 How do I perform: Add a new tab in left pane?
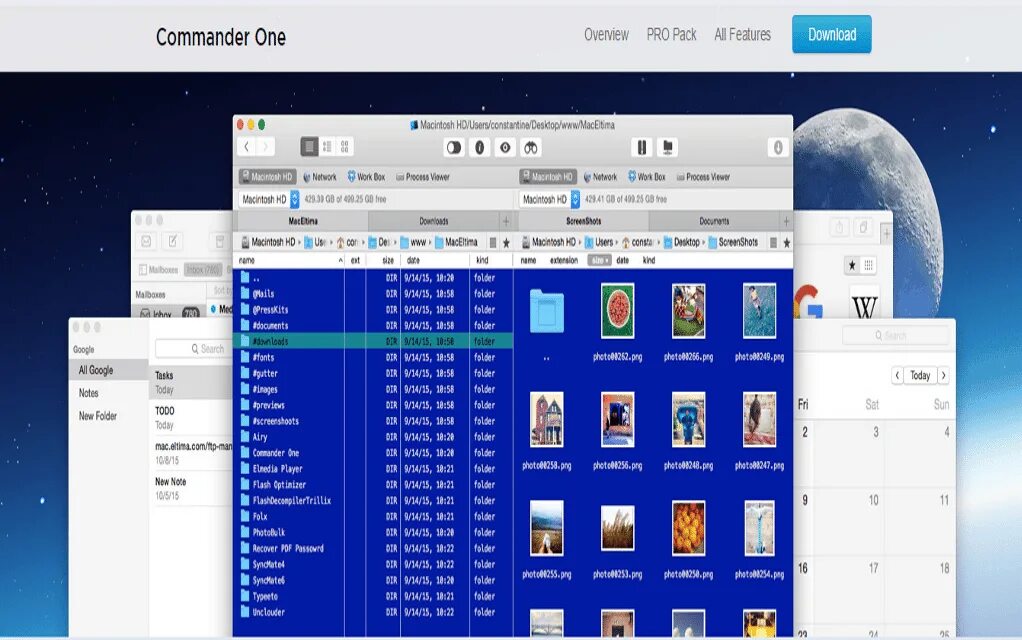coord(506,221)
